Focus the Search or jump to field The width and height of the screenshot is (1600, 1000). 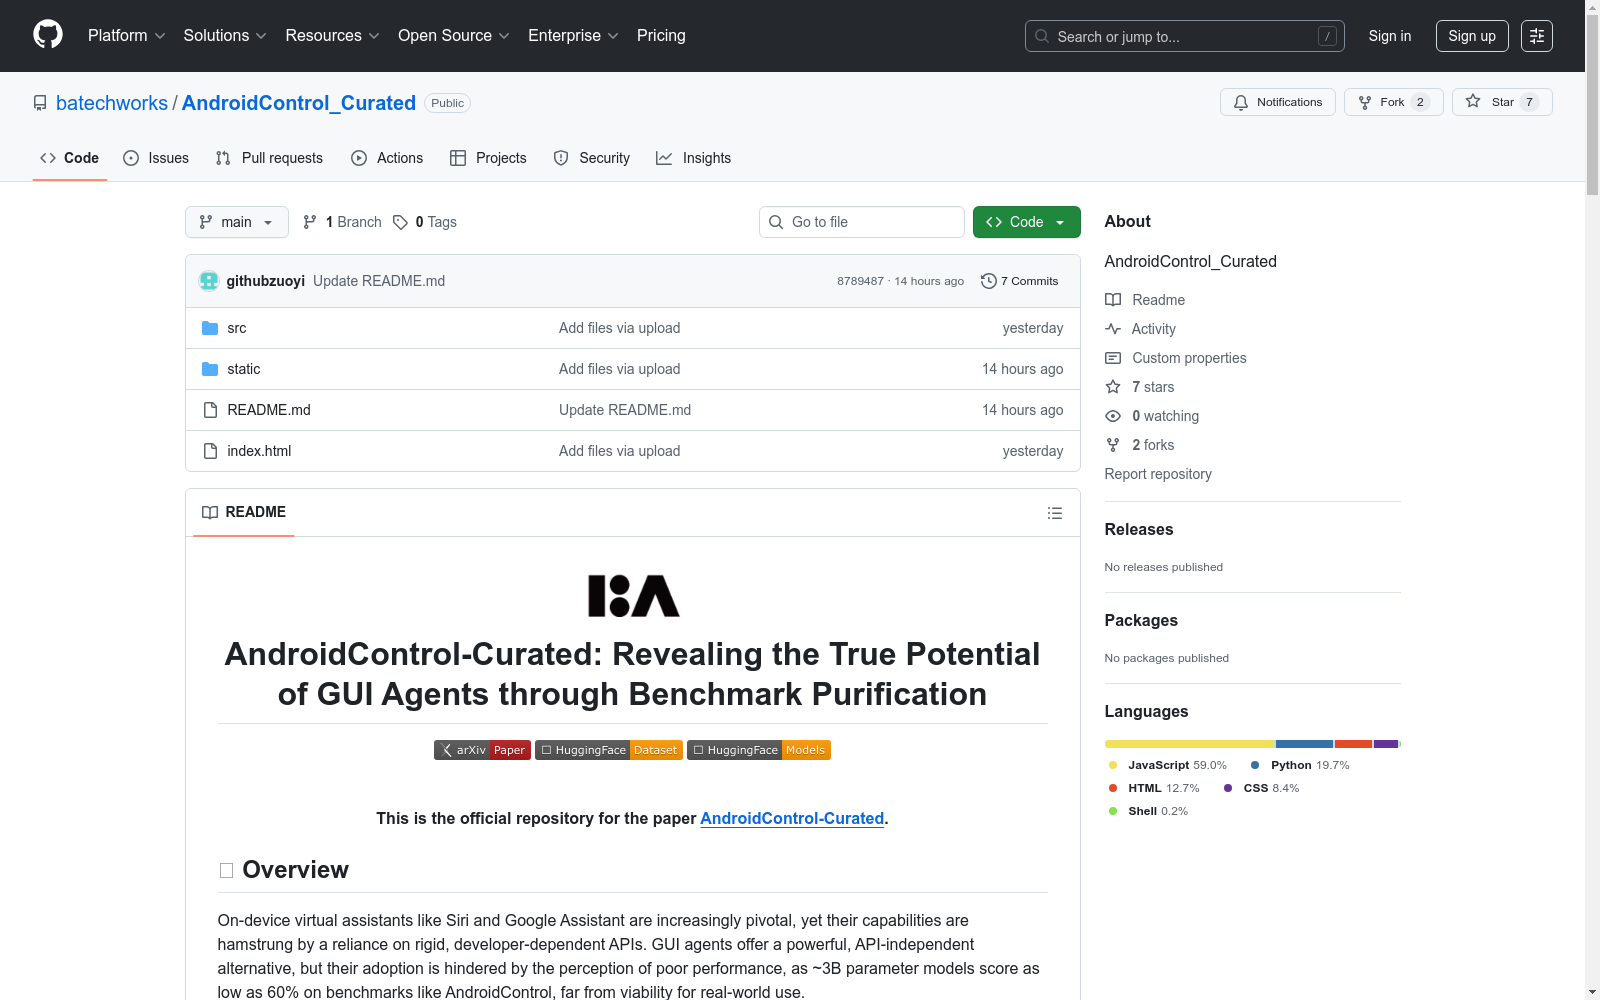pos(1185,36)
